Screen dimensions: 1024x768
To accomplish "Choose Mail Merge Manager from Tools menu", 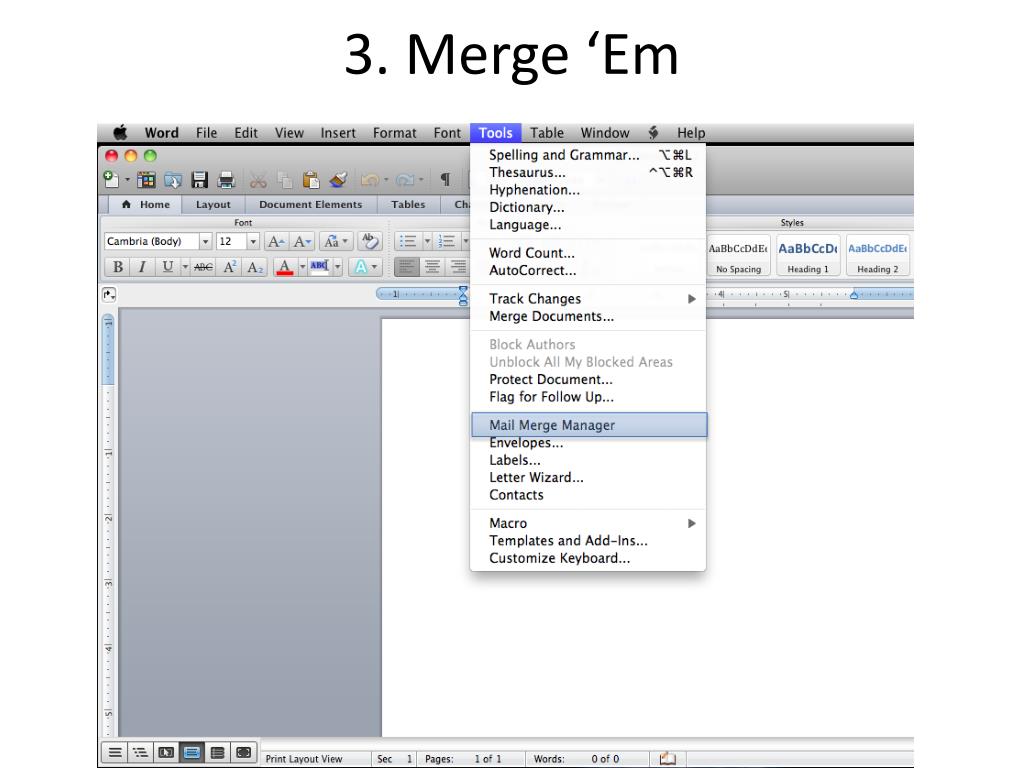I will [588, 425].
